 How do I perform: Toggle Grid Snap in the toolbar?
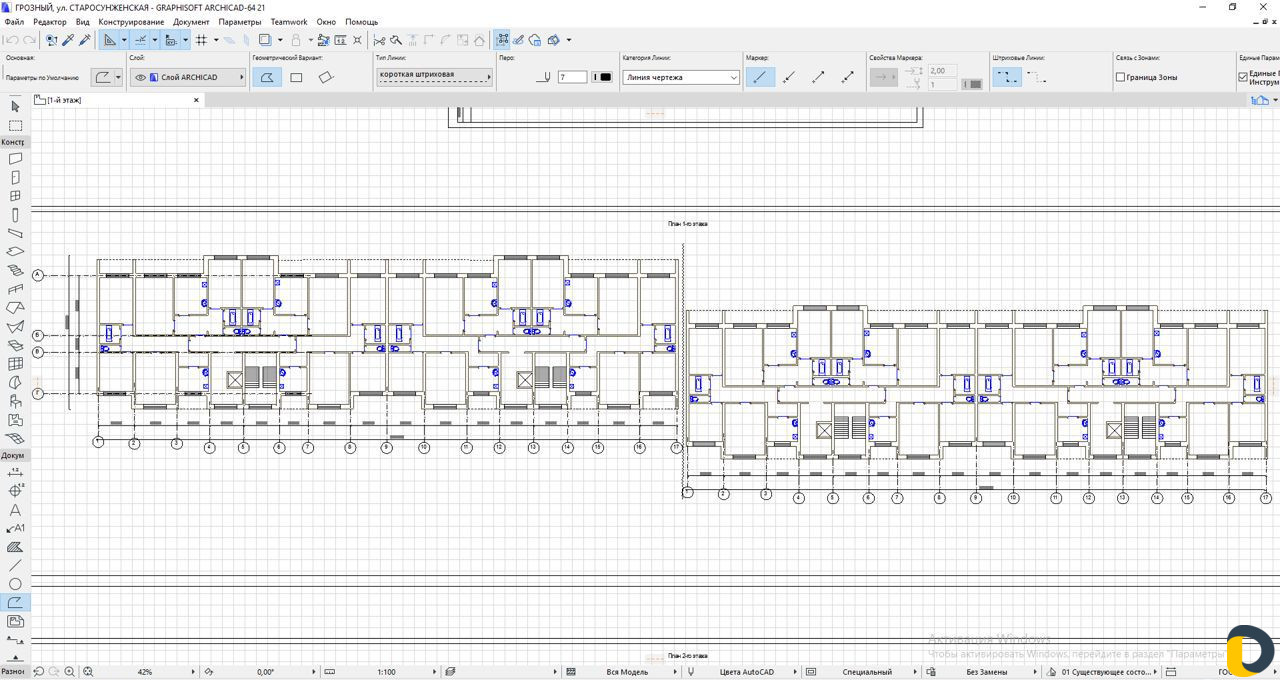click(x=201, y=40)
